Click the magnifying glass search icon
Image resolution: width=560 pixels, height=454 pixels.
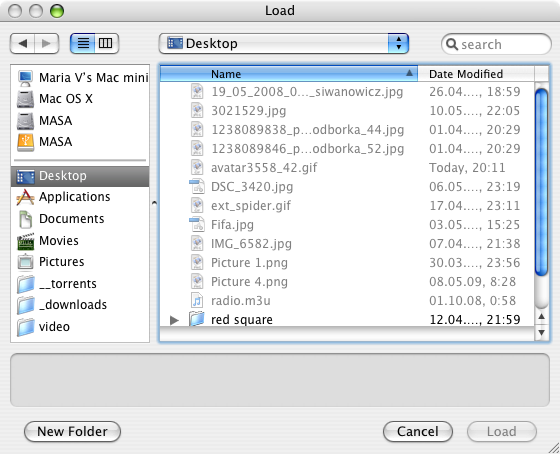click(452, 44)
